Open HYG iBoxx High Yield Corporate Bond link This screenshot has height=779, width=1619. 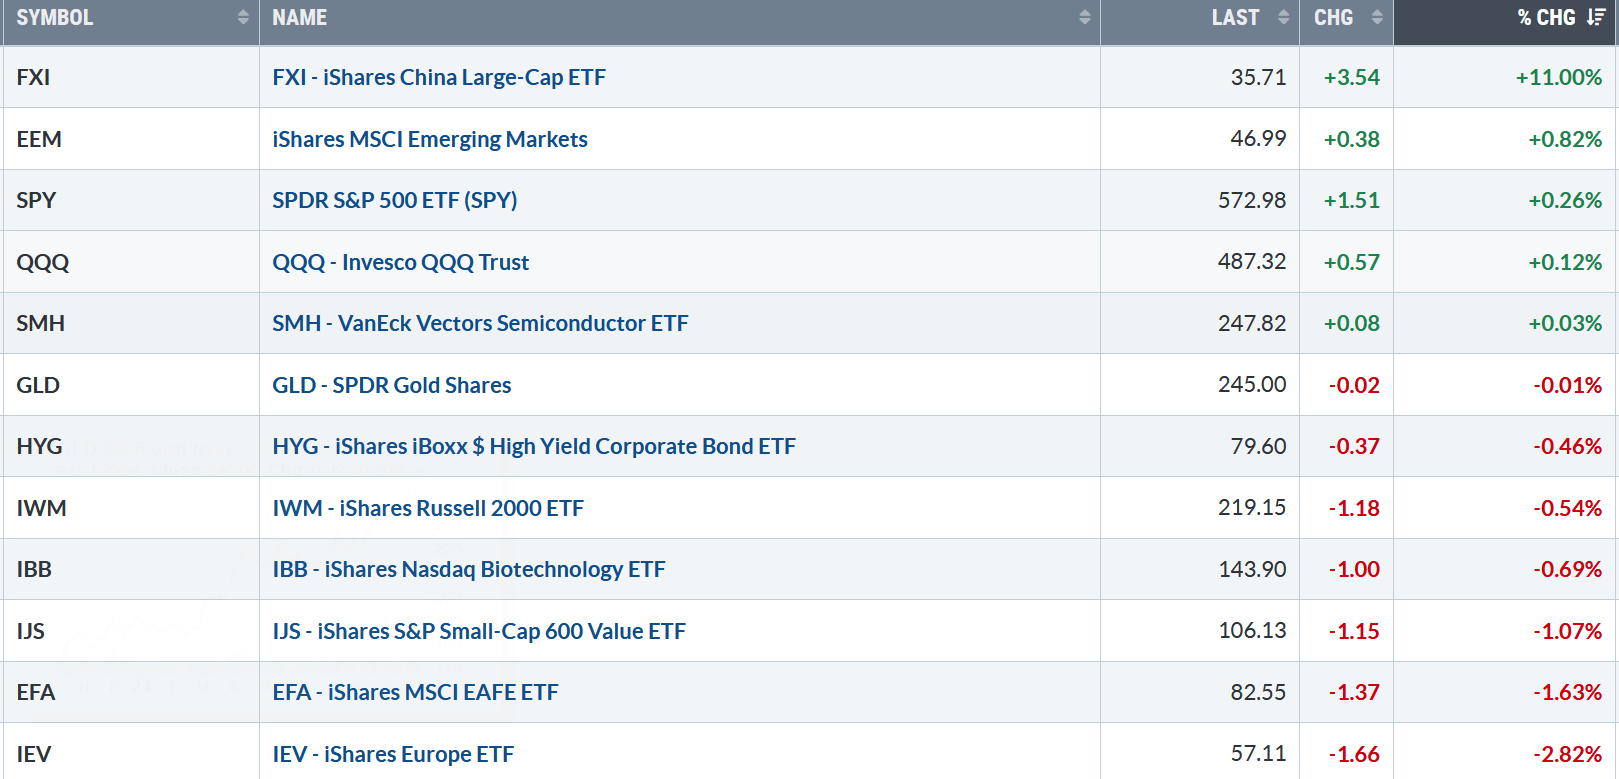pos(534,446)
